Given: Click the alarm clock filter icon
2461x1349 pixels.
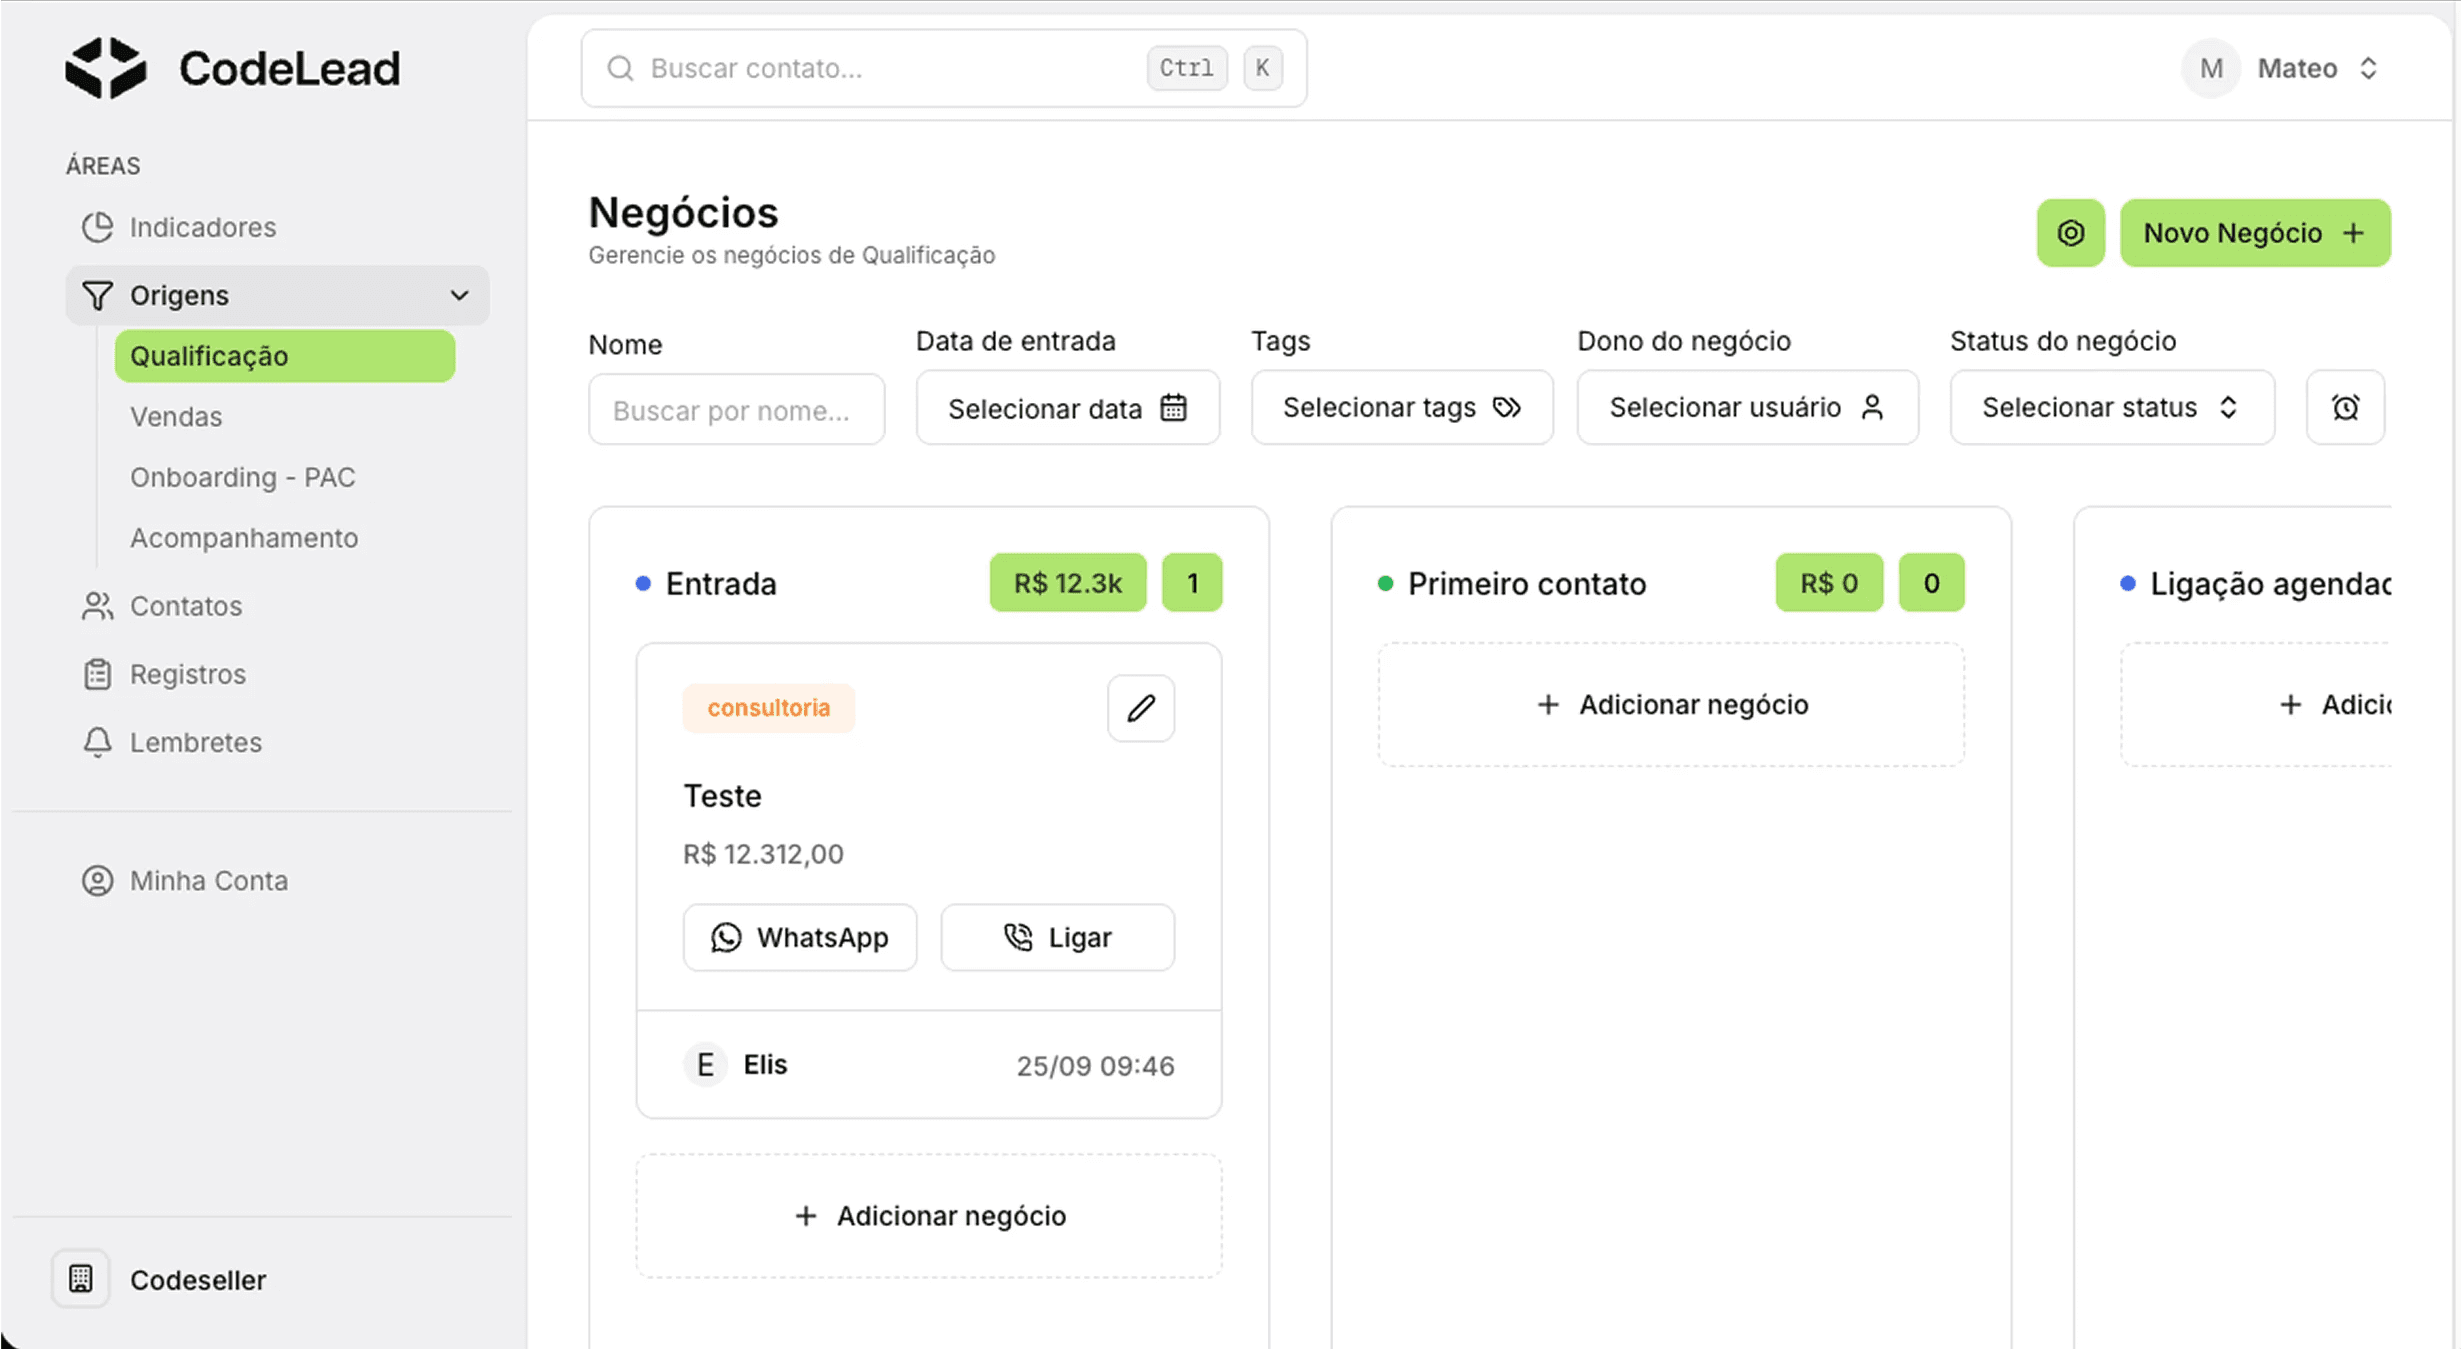Looking at the screenshot, I should click(2344, 407).
